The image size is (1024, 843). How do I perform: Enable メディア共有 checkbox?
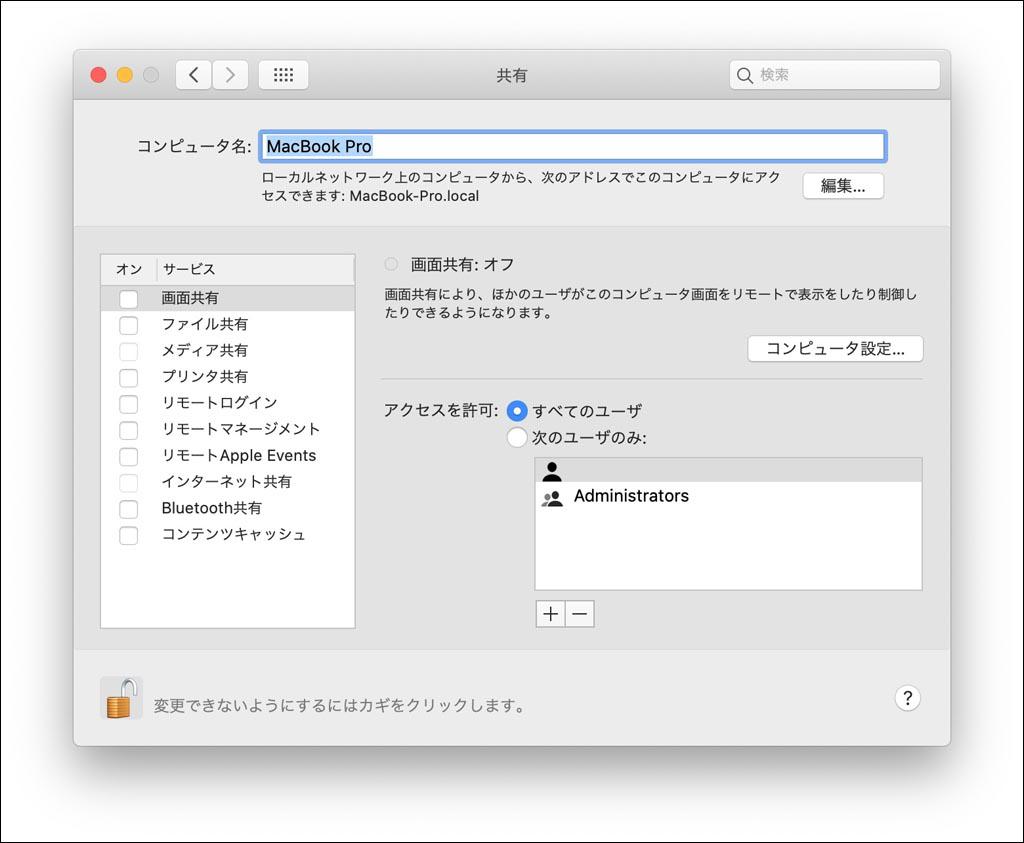[x=129, y=351]
